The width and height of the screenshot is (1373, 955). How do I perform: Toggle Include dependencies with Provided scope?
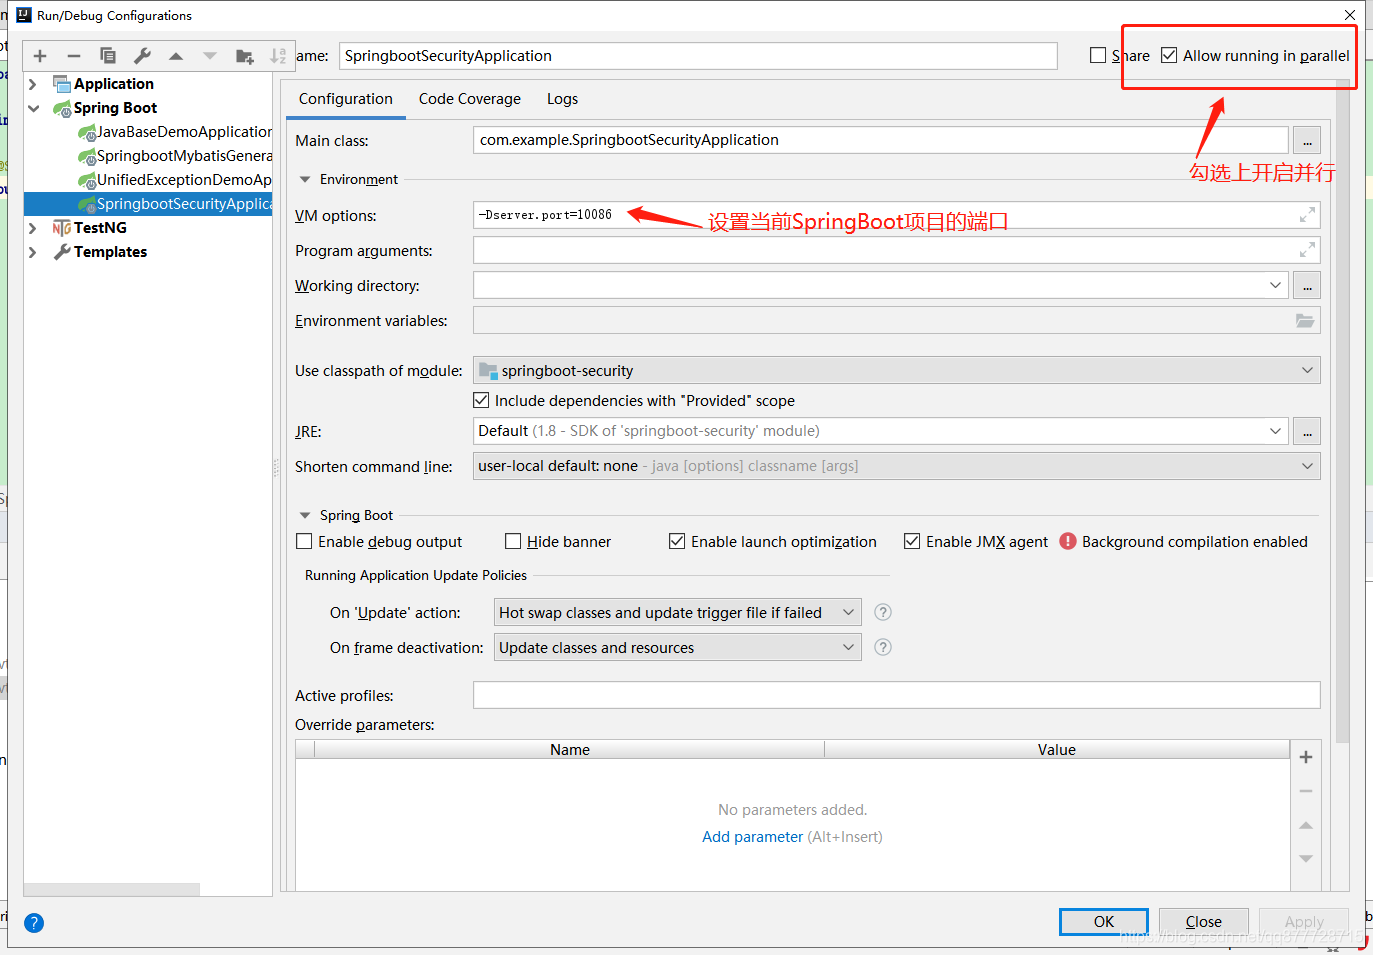point(481,400)
